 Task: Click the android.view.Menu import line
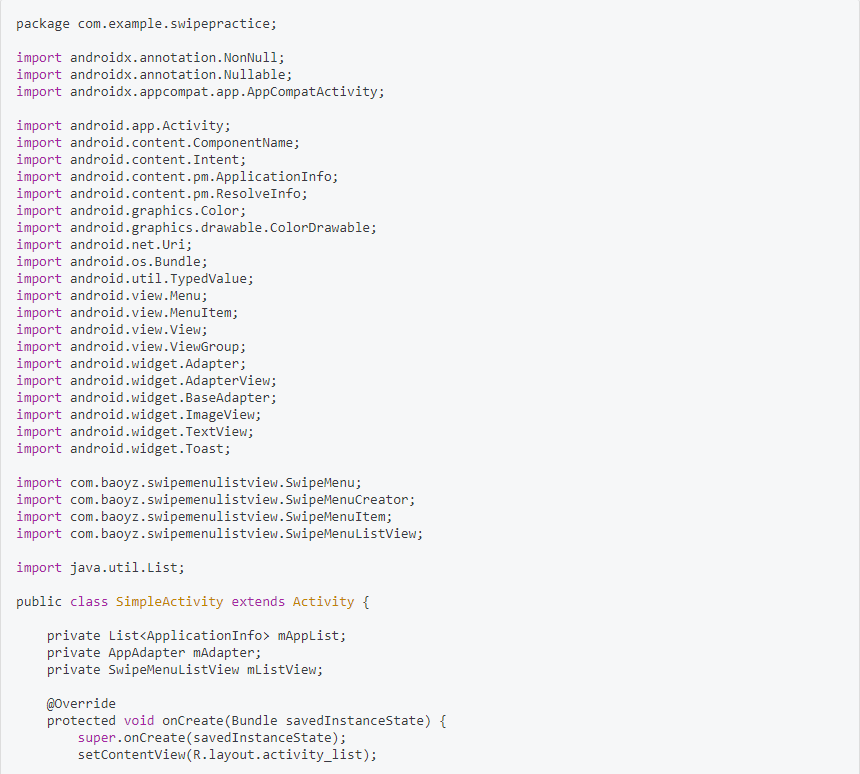[x=112, y=296]
